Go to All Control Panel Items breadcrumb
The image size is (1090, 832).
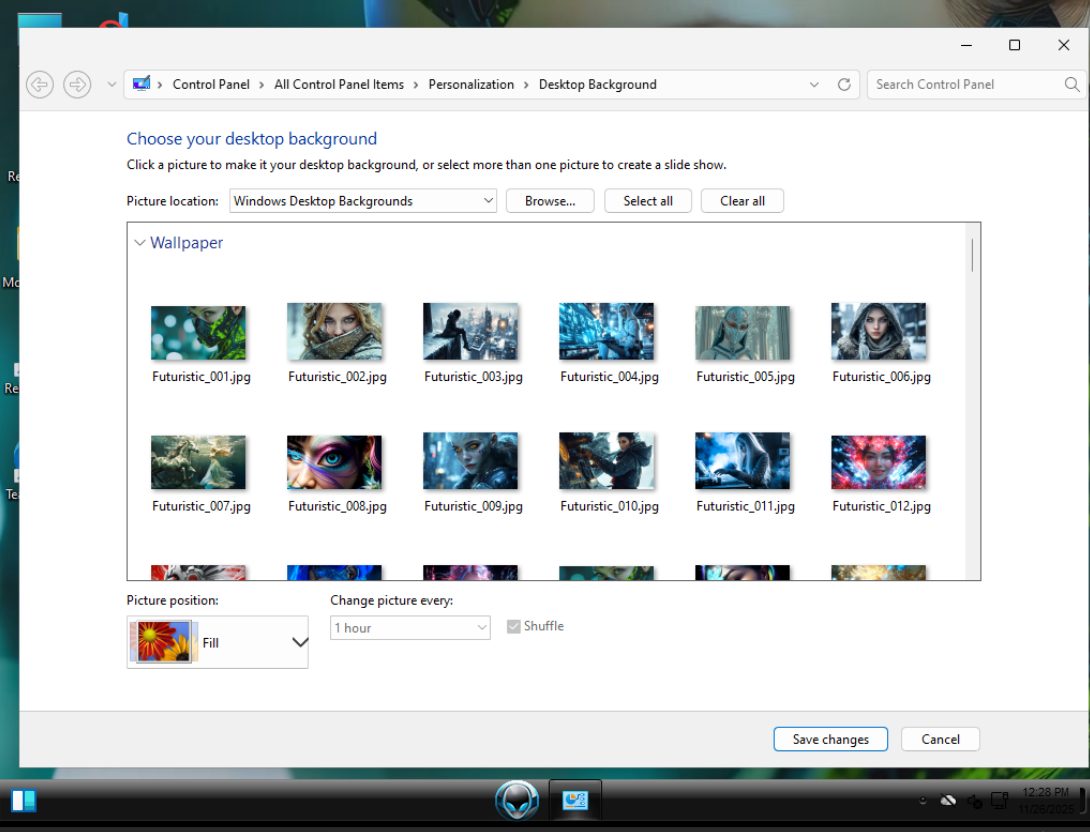click(x=339, y=85)
